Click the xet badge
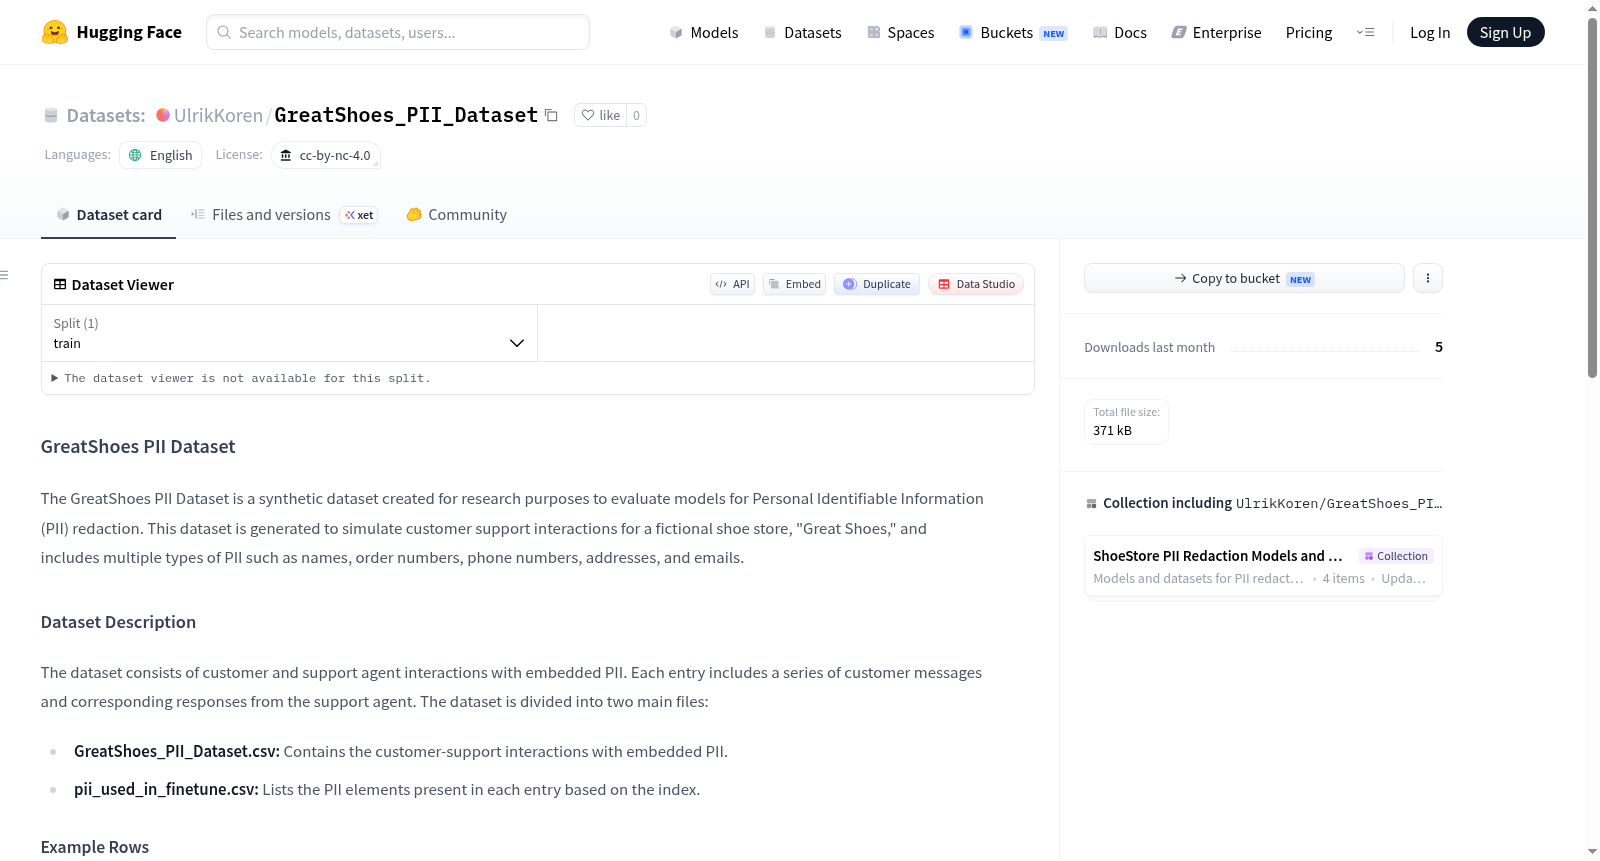The height and width of the screenshot is (861, 1600). [x=359, y=215]
